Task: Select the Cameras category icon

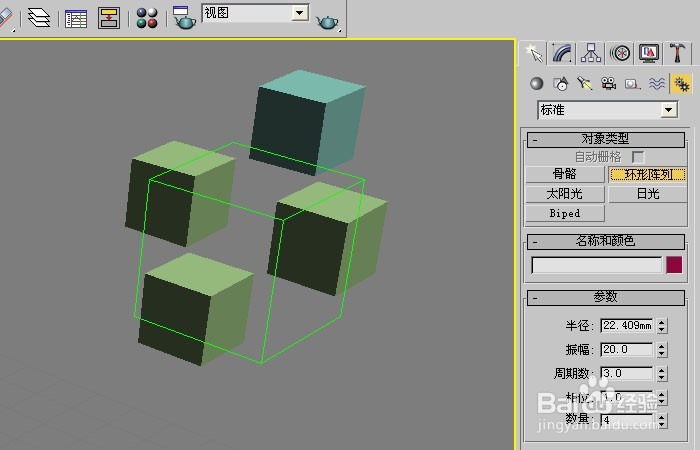Action: (608, 83)
